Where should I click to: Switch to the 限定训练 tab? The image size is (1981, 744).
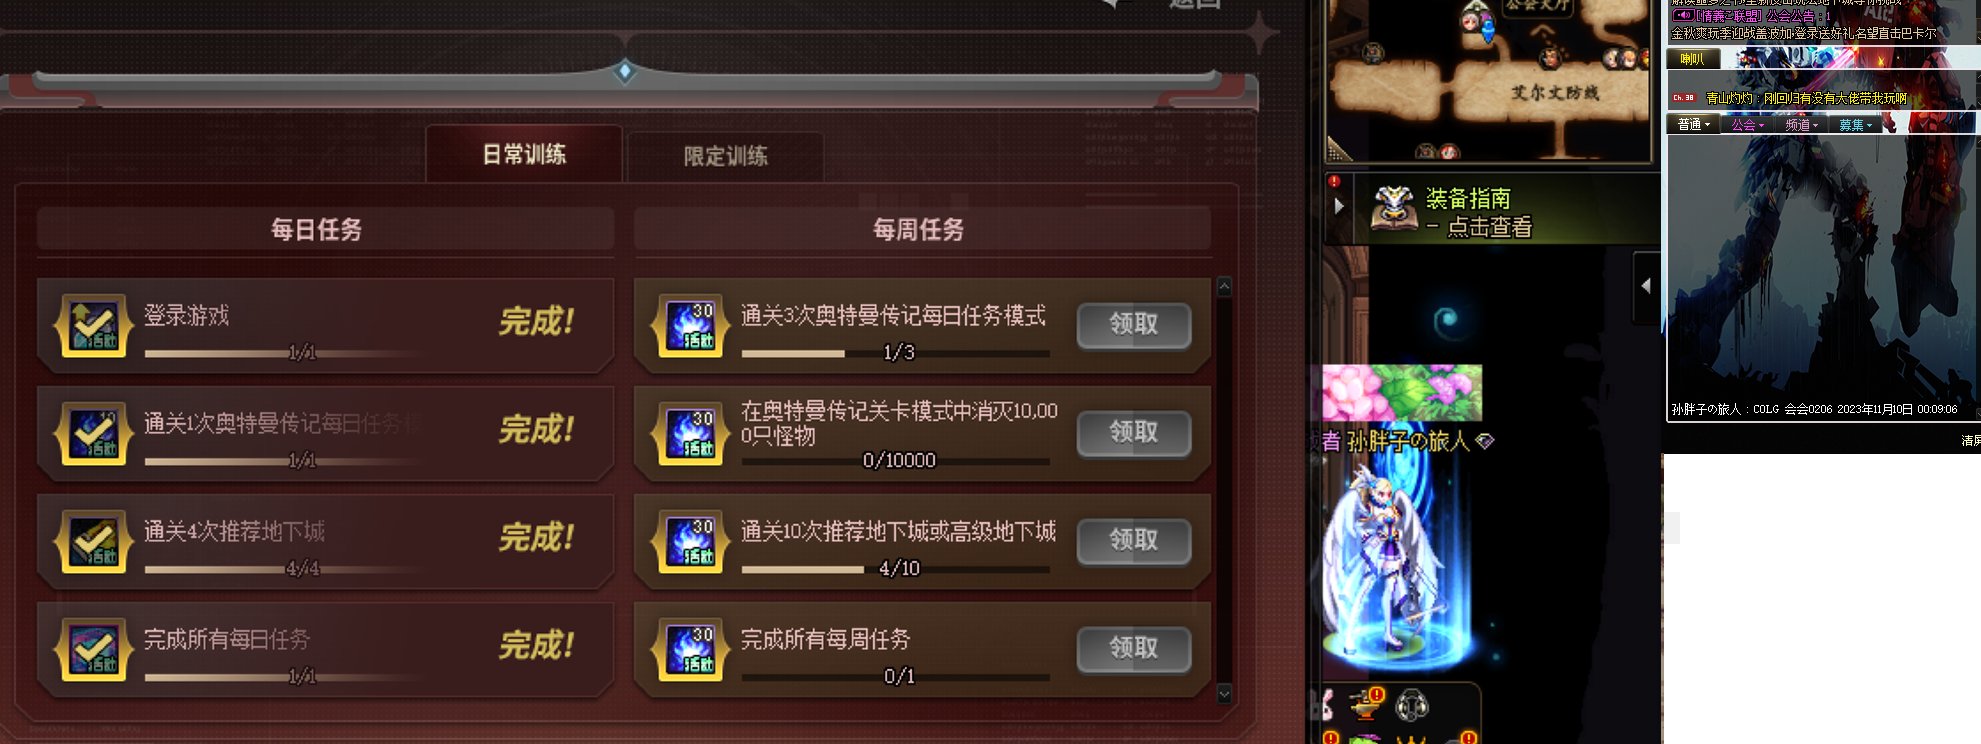pyautogui.click(x=725, y=156)
